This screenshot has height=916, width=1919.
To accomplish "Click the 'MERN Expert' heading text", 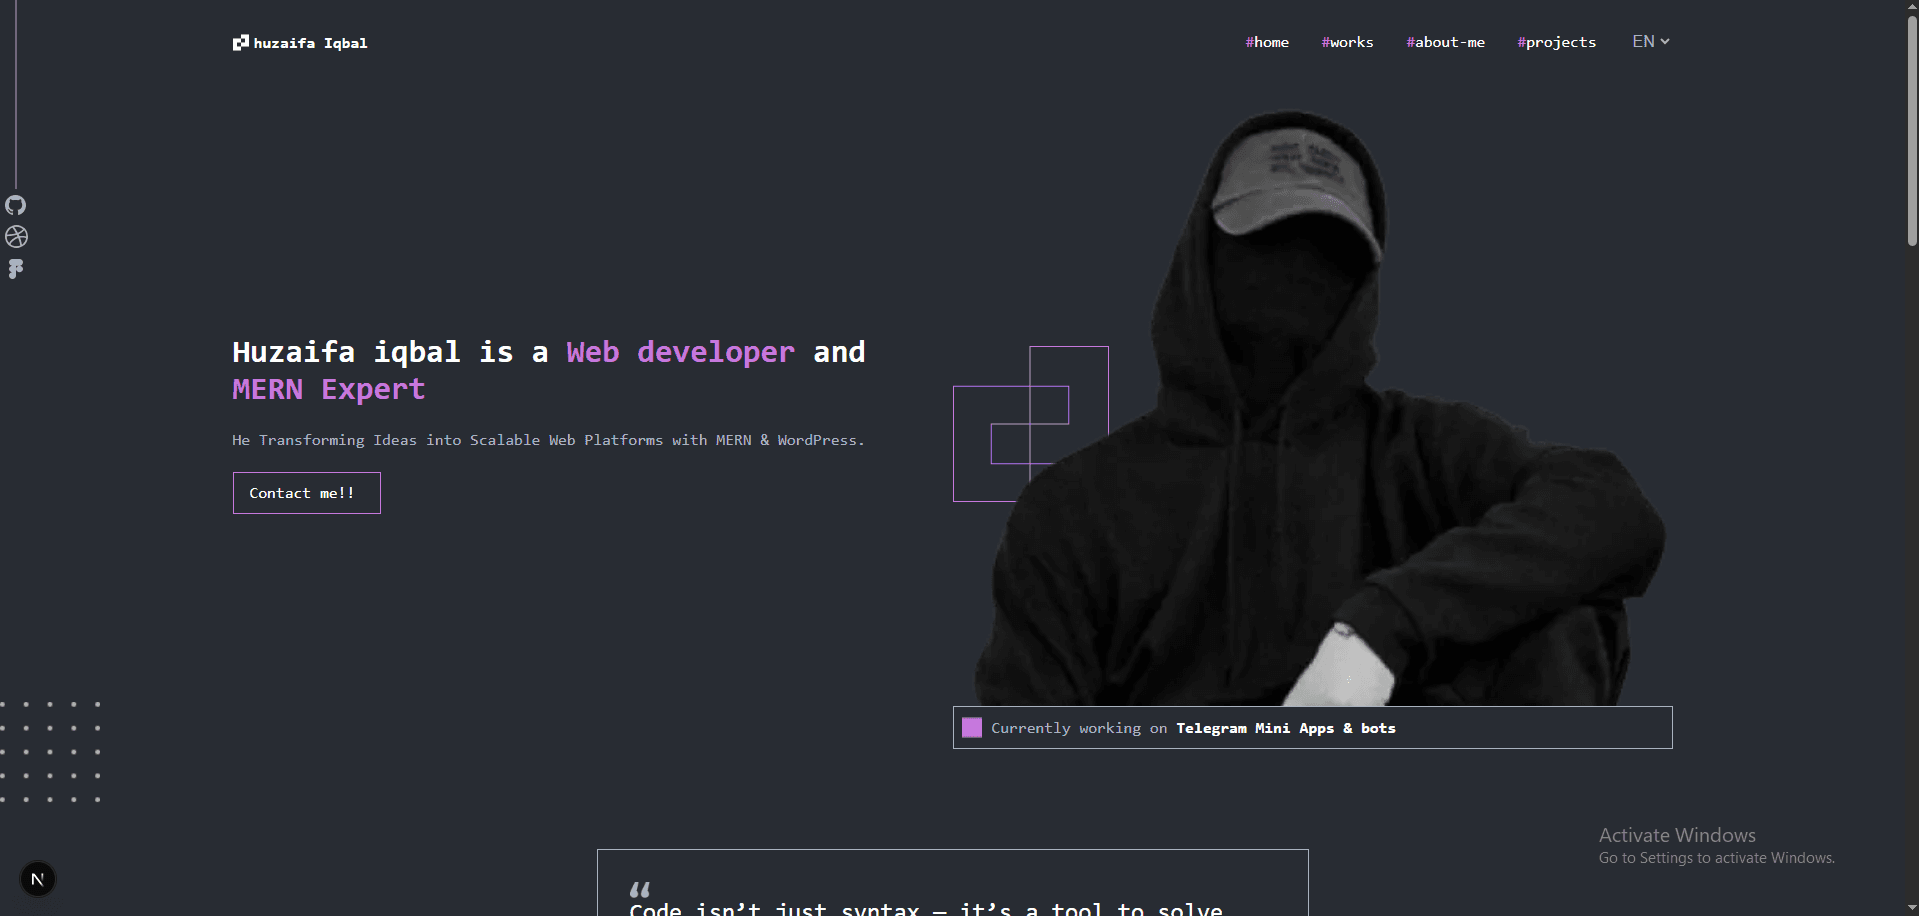I will pos(329,390).
